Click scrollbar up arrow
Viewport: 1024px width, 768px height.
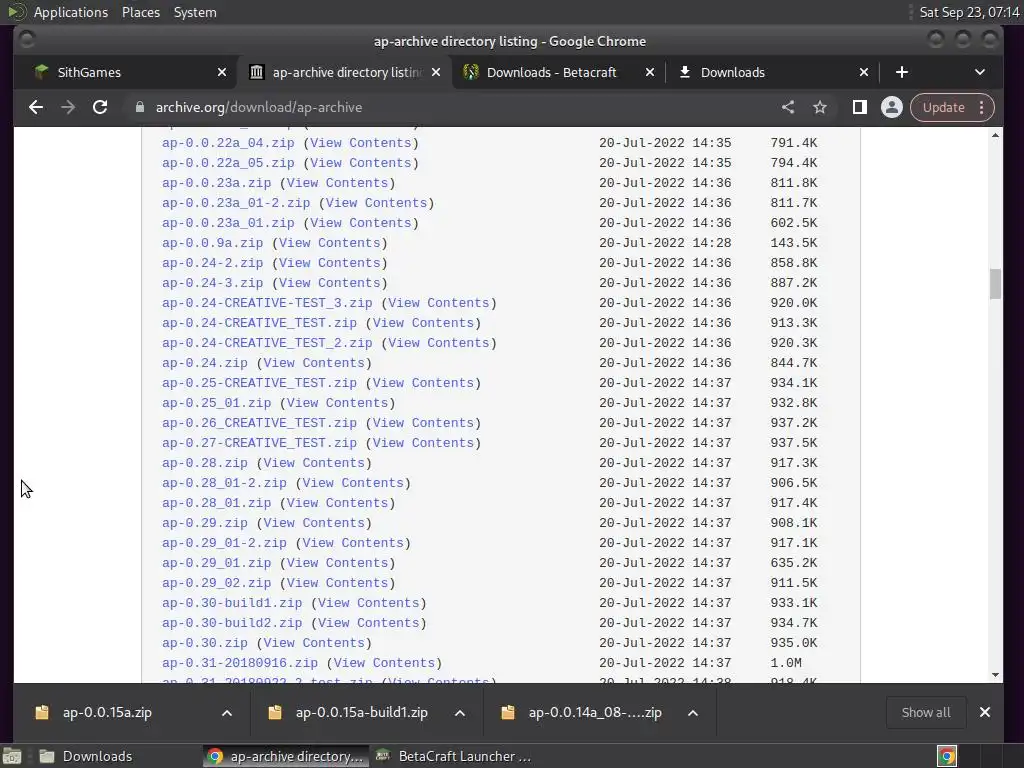point(995,135)
